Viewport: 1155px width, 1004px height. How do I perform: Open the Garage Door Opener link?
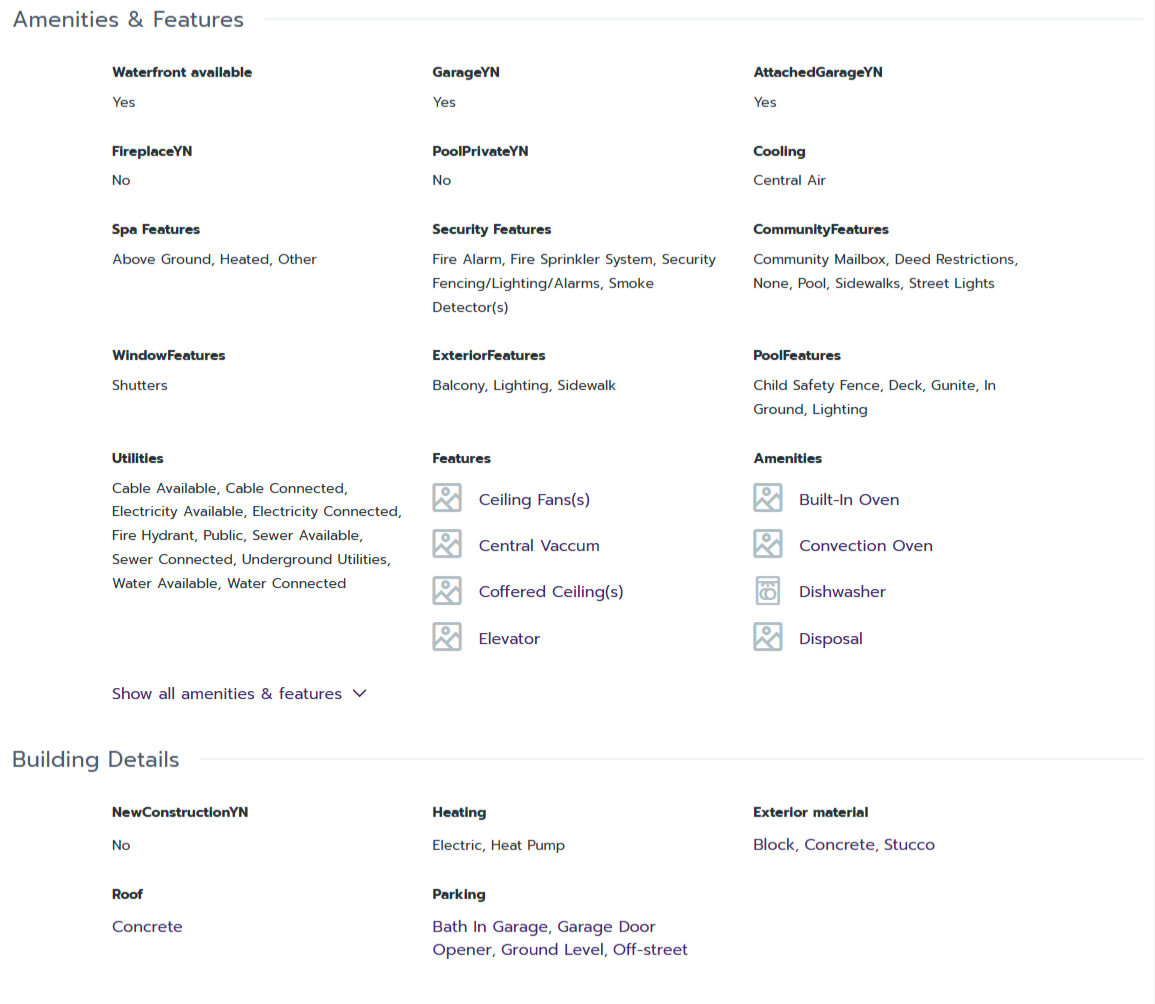[x=606, y=927]
